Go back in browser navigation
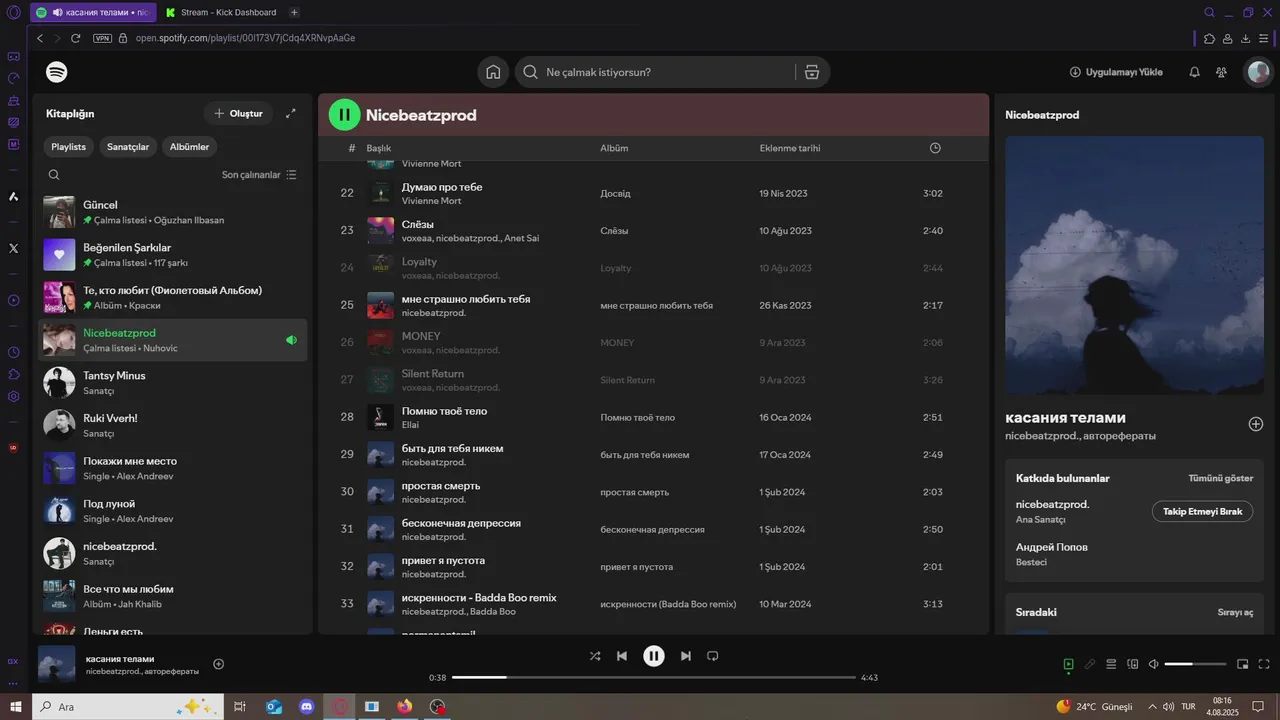 [x=40, y=38]
